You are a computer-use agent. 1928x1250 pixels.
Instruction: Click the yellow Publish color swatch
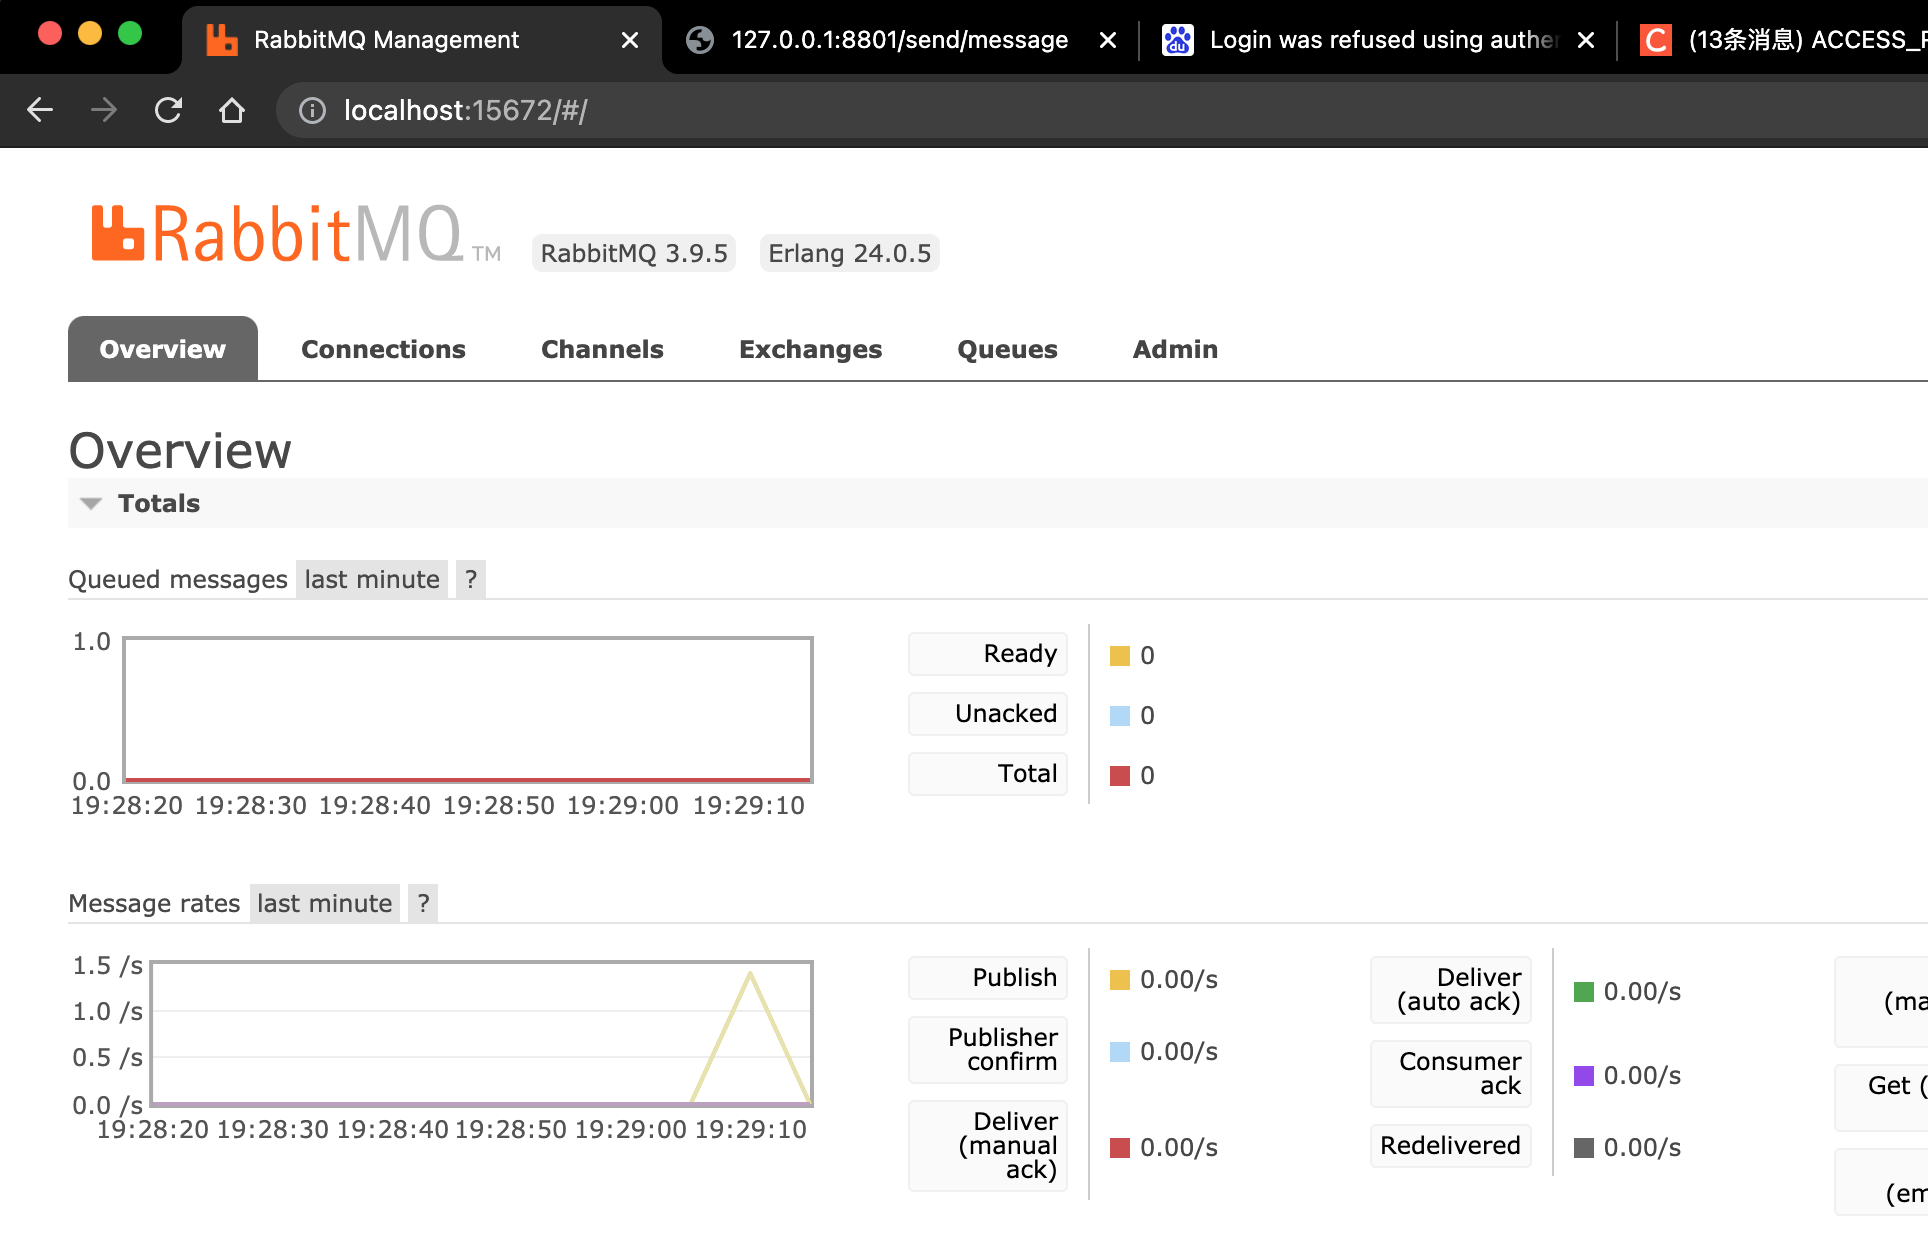click(x=1120, y=980)
